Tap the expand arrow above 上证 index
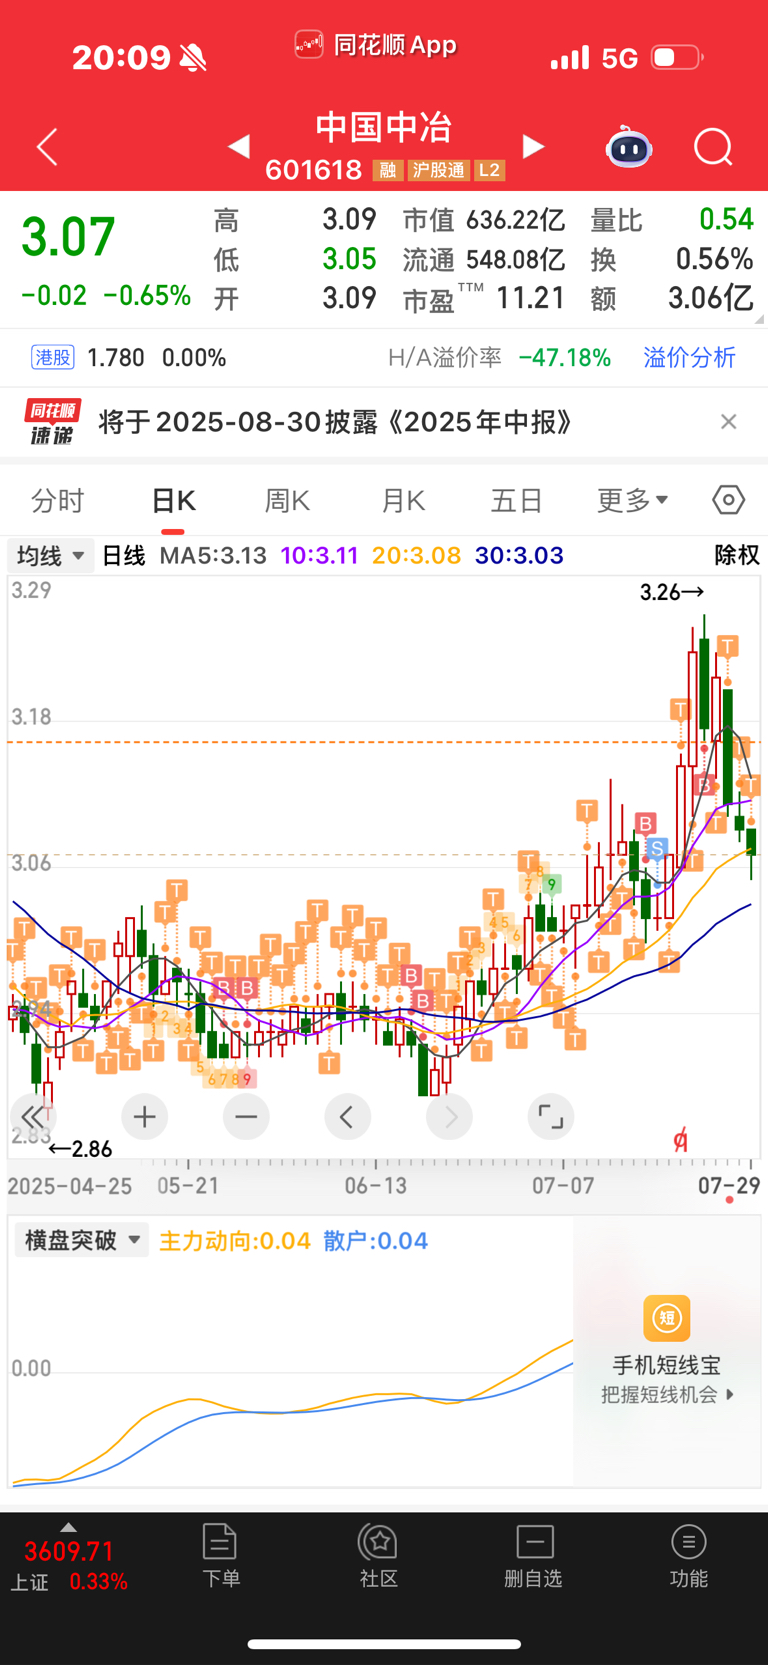The image size is (769, 1665). 68,1527
